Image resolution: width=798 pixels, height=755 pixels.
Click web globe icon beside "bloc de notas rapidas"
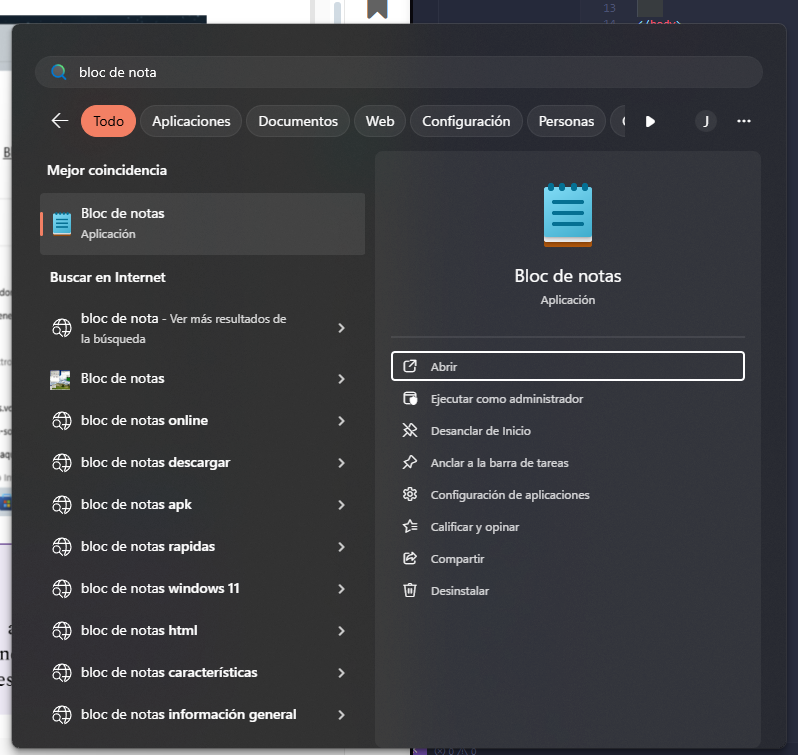[62, 546]
